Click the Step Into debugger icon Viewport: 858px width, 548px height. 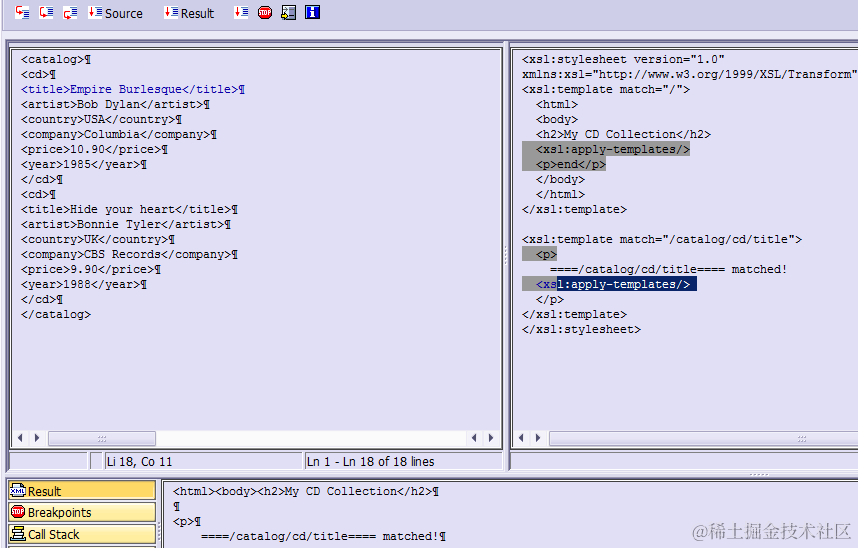point(22,13)
